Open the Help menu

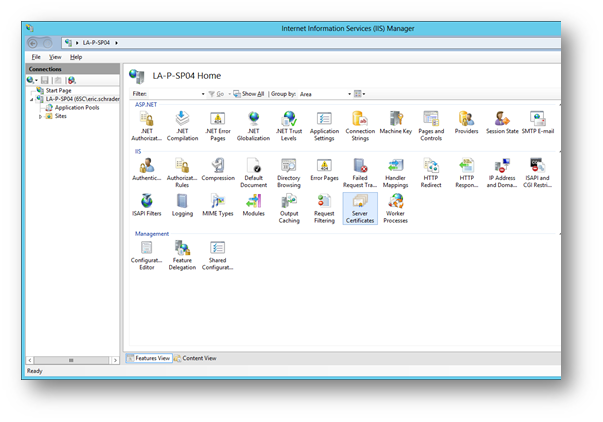(x=76, y=57)
